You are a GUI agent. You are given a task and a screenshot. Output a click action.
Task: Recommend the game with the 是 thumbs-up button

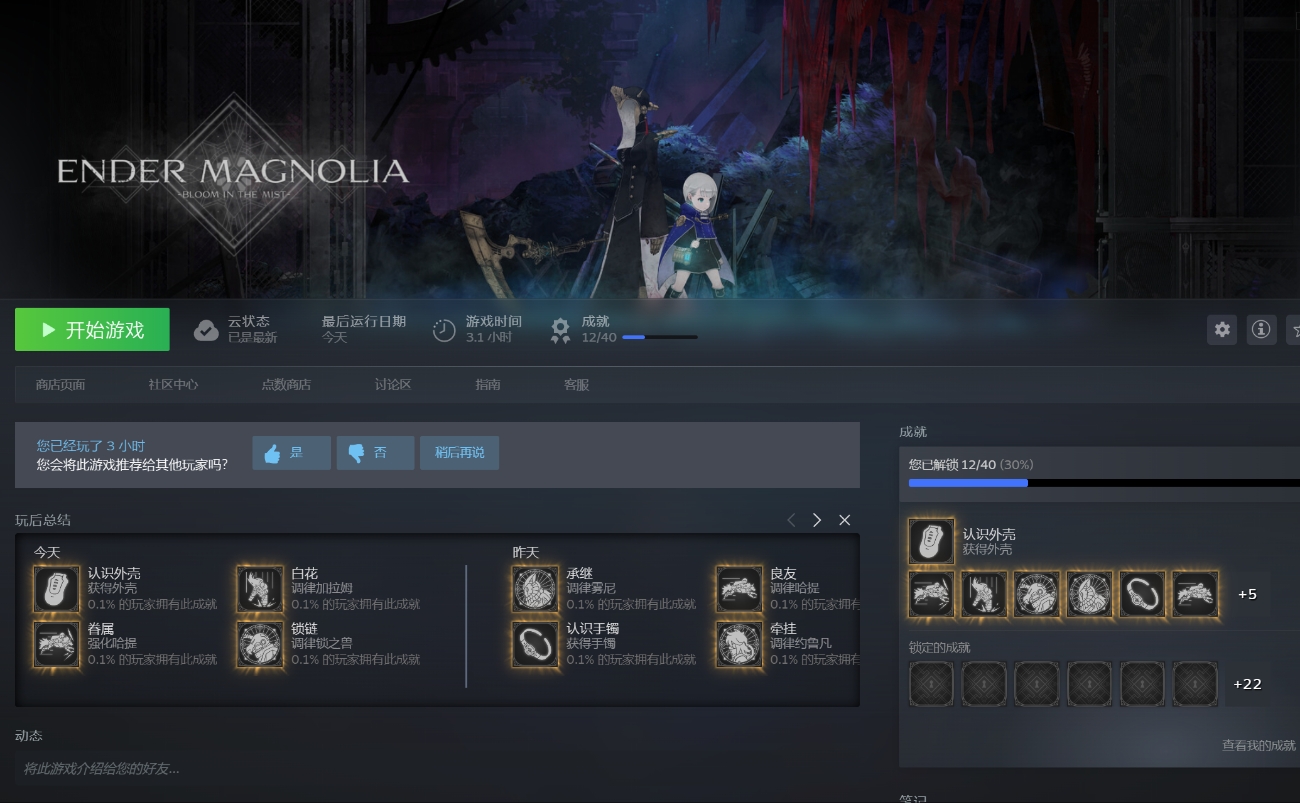pyautogui.click(x=291, y=453)
